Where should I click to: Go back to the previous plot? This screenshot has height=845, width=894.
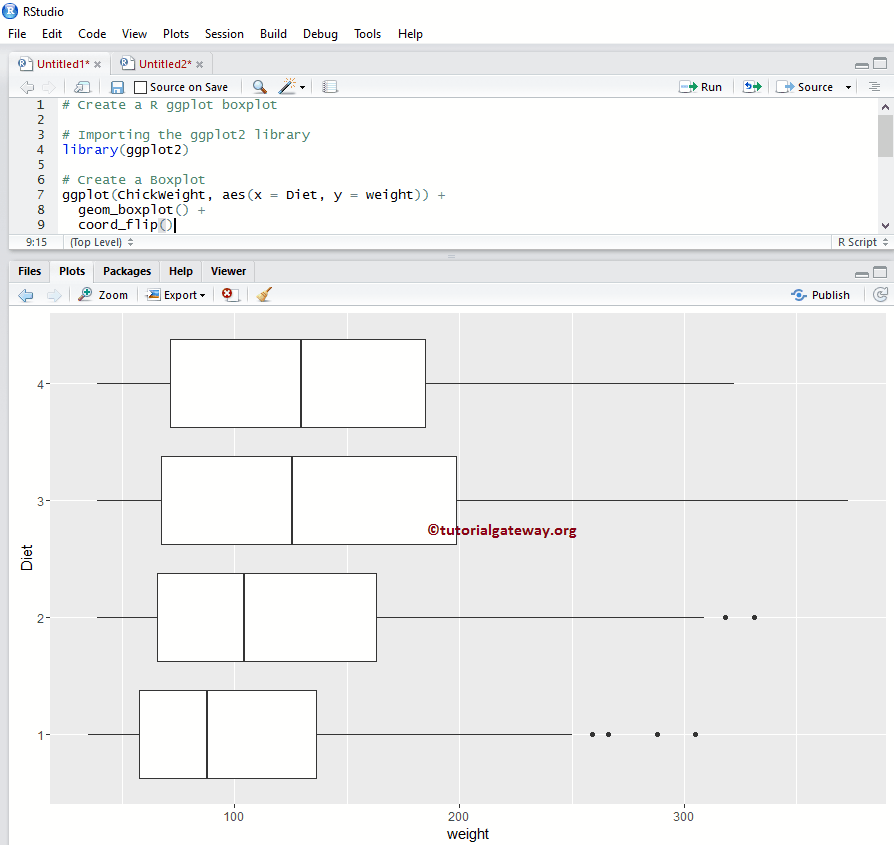coord(25,294)
